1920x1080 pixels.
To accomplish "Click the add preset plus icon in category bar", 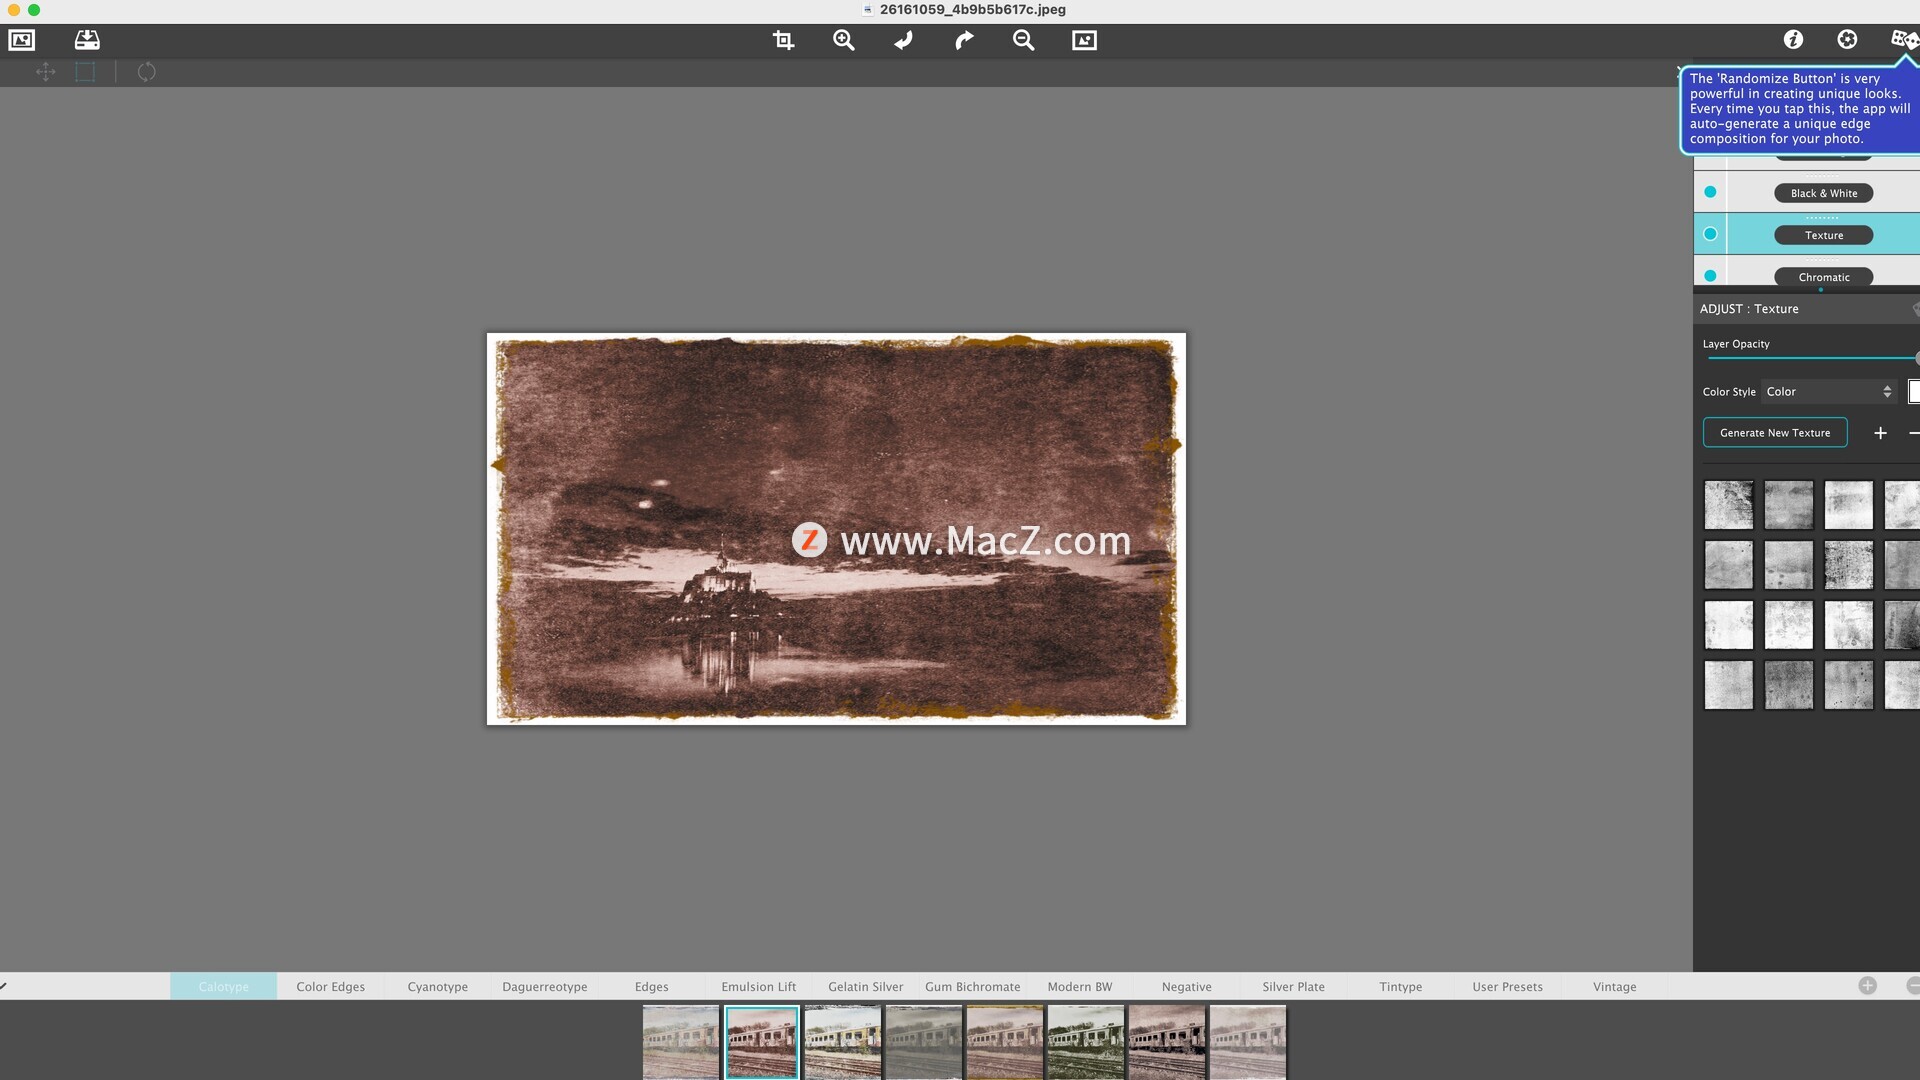I will (x=1867, y=986).
